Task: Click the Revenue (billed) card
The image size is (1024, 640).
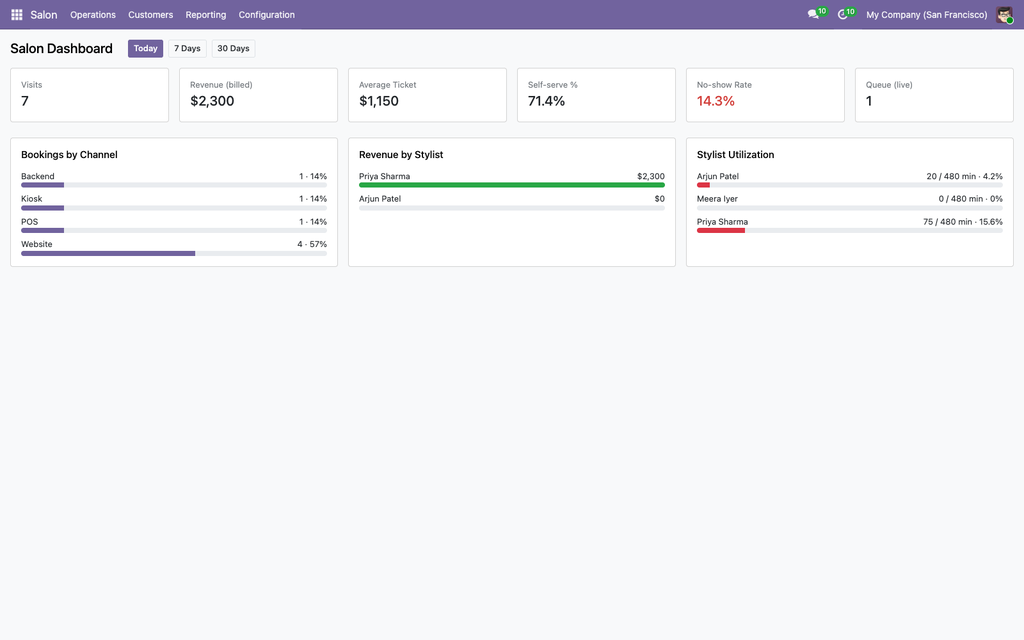Action: click(x=259, y=95)
